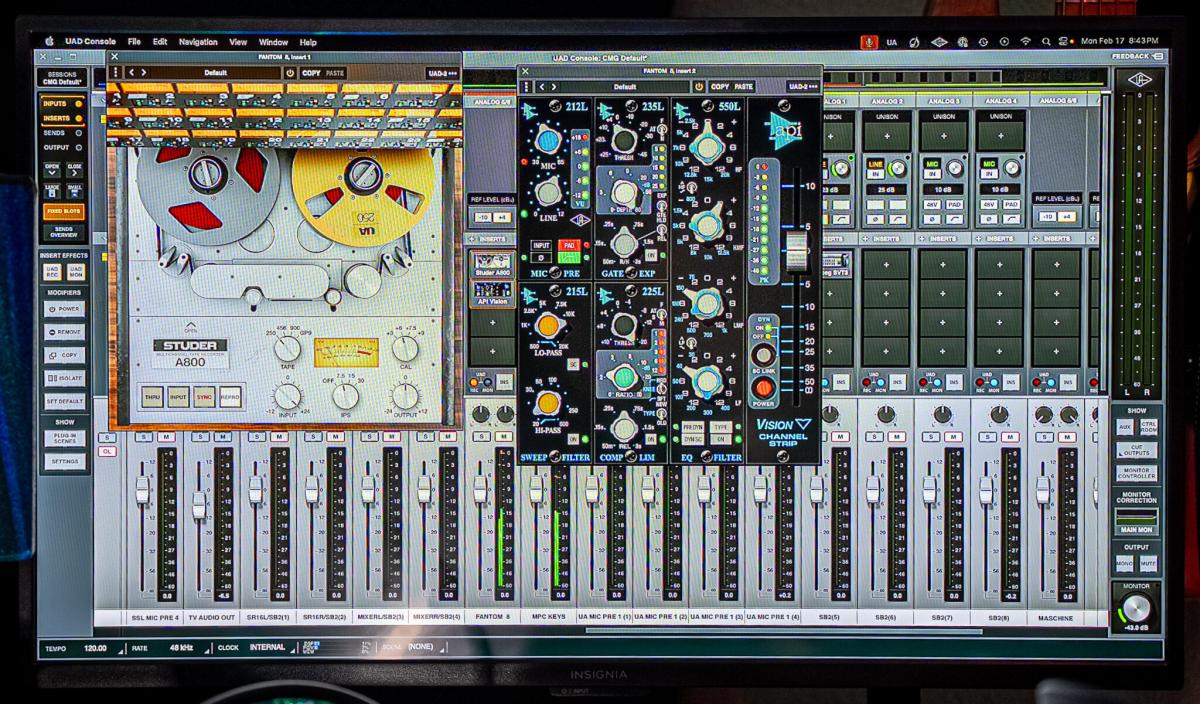Toggle the Studer A800 plugin power icon
This screenshot has width=1200, height=704.
pos(290,73)
